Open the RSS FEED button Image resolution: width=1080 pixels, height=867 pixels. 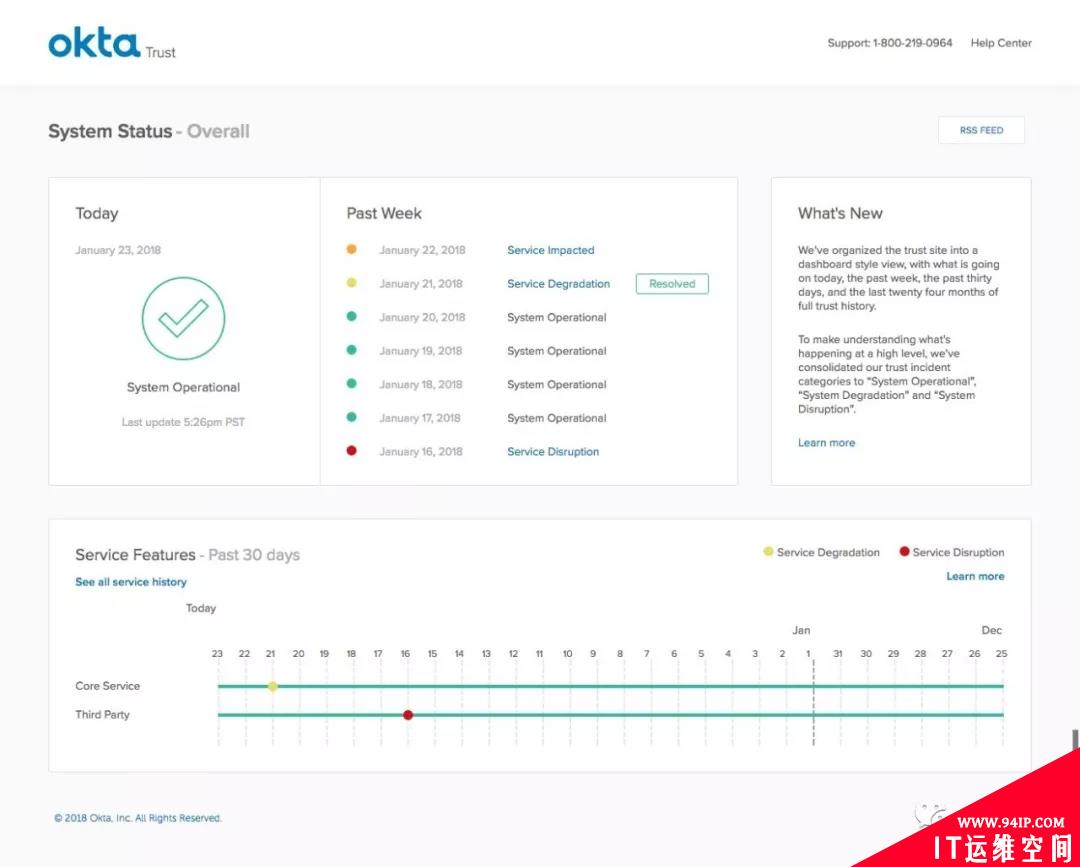(981, 130)
